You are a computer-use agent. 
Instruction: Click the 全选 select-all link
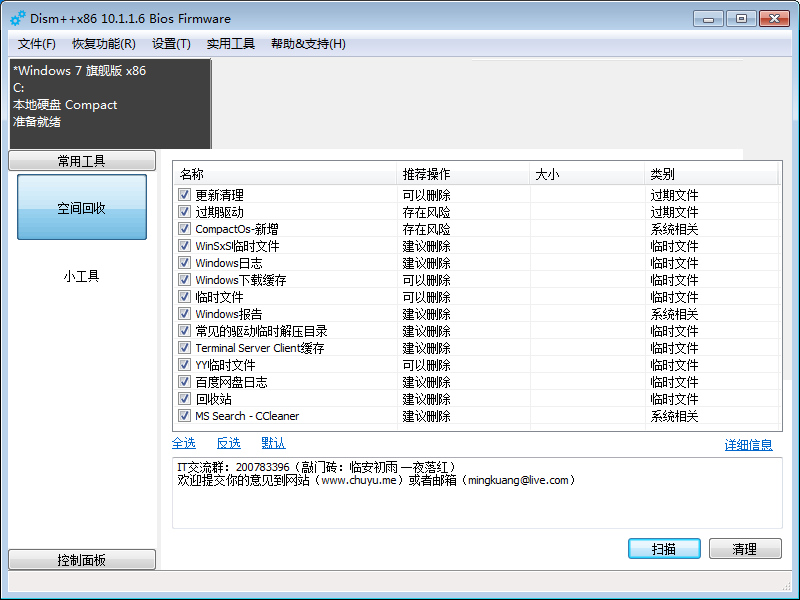(184, 442)
